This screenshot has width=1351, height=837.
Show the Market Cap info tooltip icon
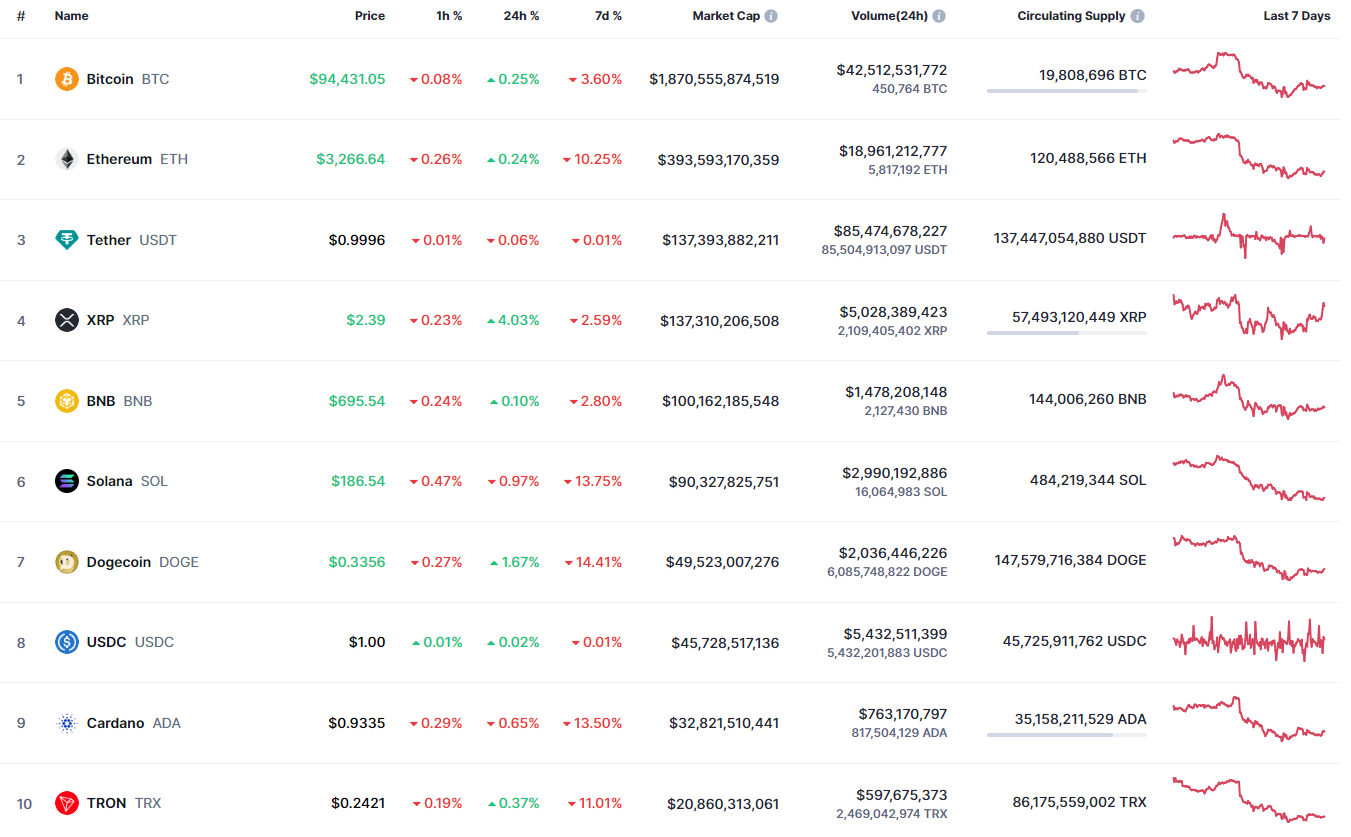pyautogui.click(x=771, y=16)
